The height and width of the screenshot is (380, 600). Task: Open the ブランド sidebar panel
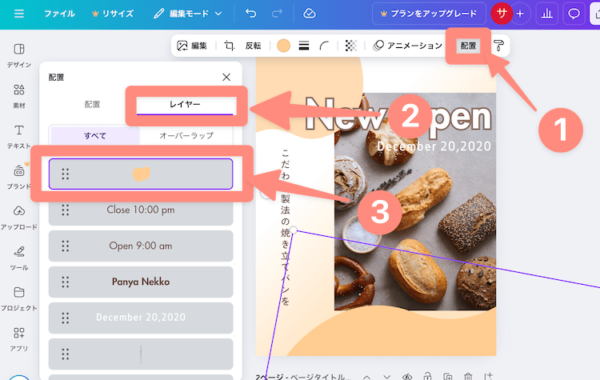(19, 177)
